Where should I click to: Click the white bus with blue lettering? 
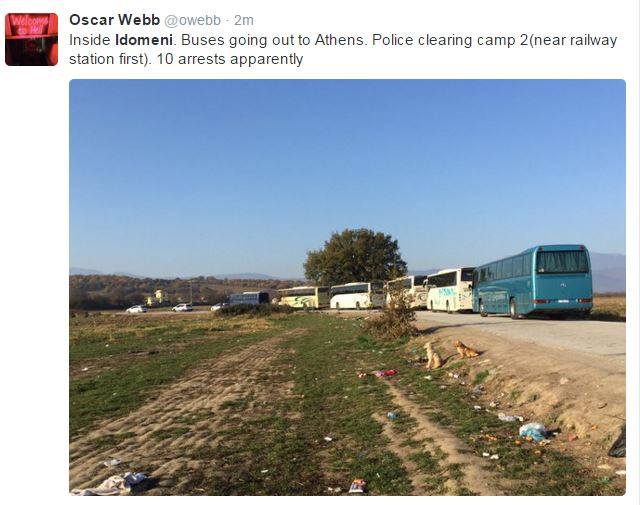click(x=450, y=289)
